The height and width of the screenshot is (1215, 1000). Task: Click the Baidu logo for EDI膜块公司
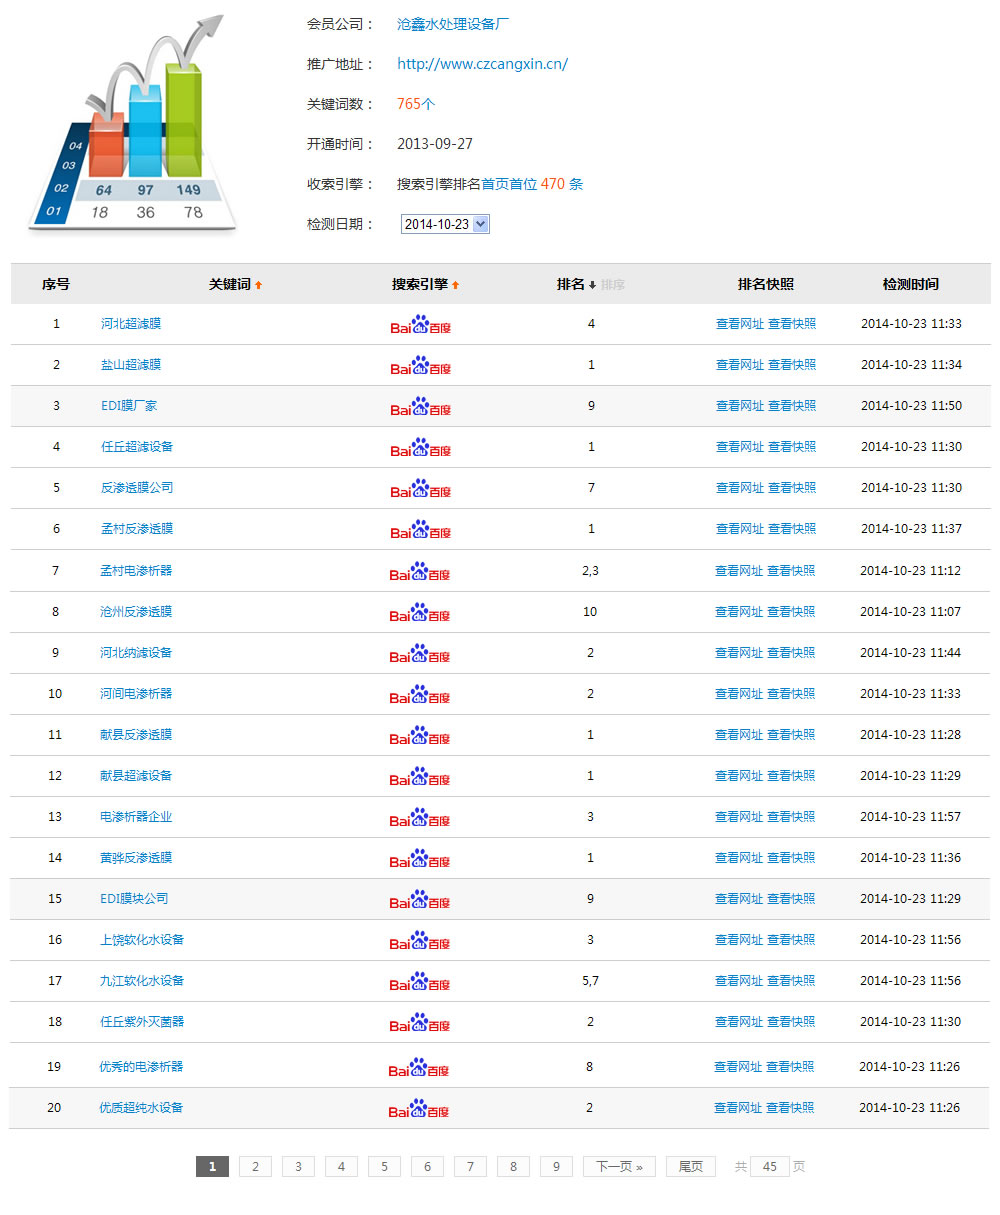pyautogui.click(x=420, y=899)
